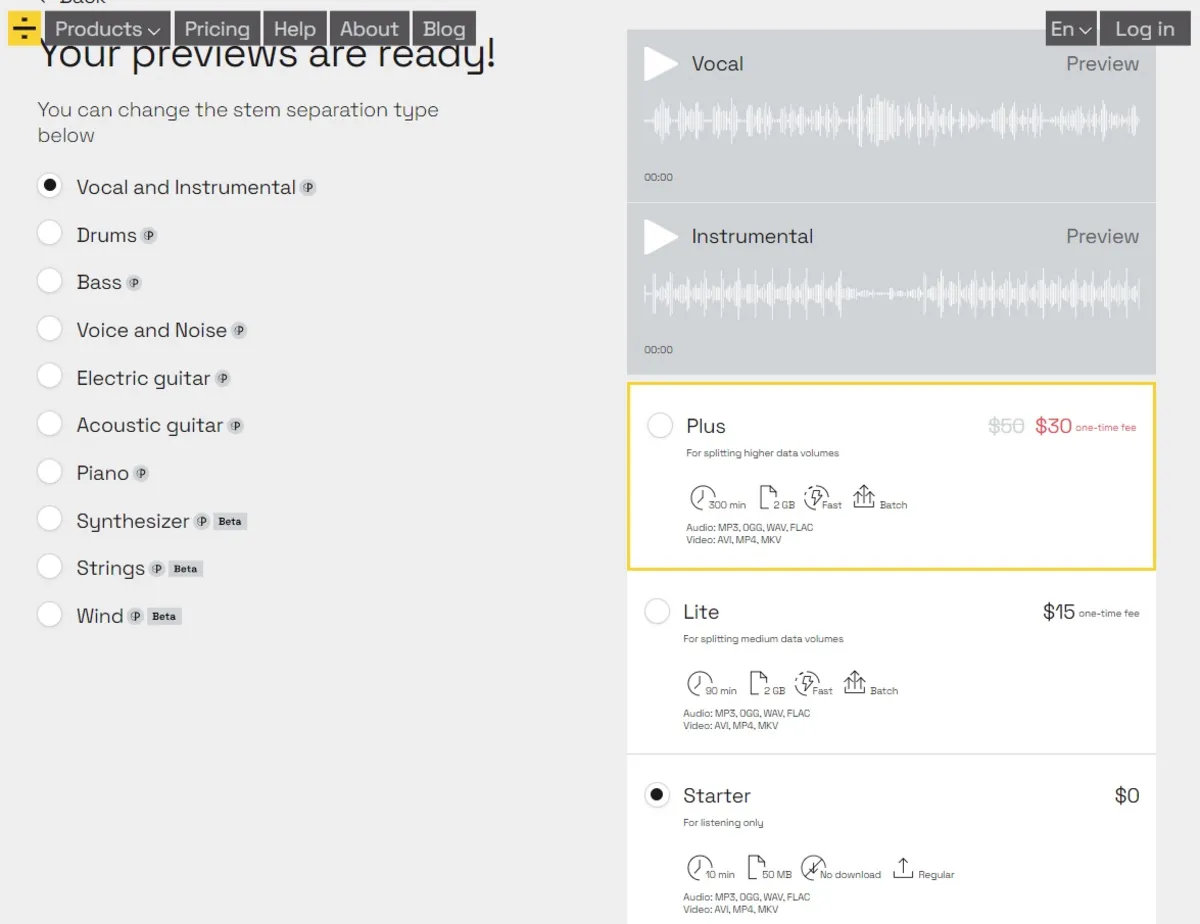Seek within the Vocal waveform
The width and height of the screenshot is (1200, 924).
(x=891, y=121)
